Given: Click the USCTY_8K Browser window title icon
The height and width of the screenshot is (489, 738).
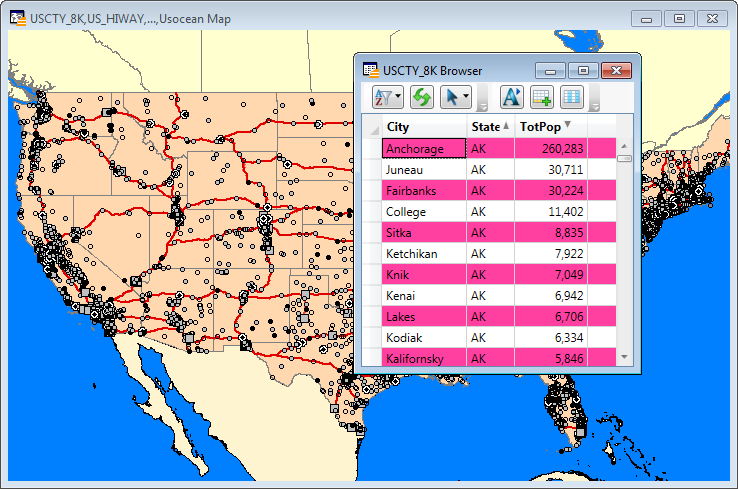Looking at the screenshot, I should pos(370,70).
